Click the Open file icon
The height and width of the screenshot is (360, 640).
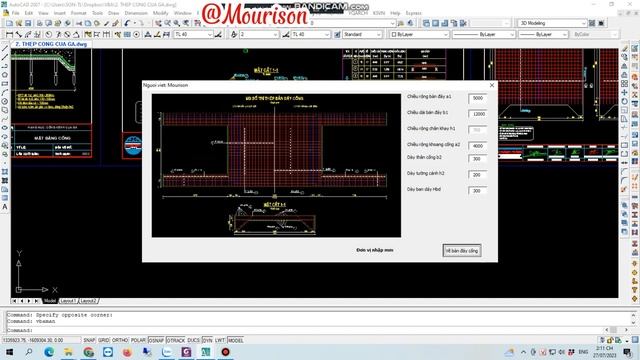(x=18, y=23)
